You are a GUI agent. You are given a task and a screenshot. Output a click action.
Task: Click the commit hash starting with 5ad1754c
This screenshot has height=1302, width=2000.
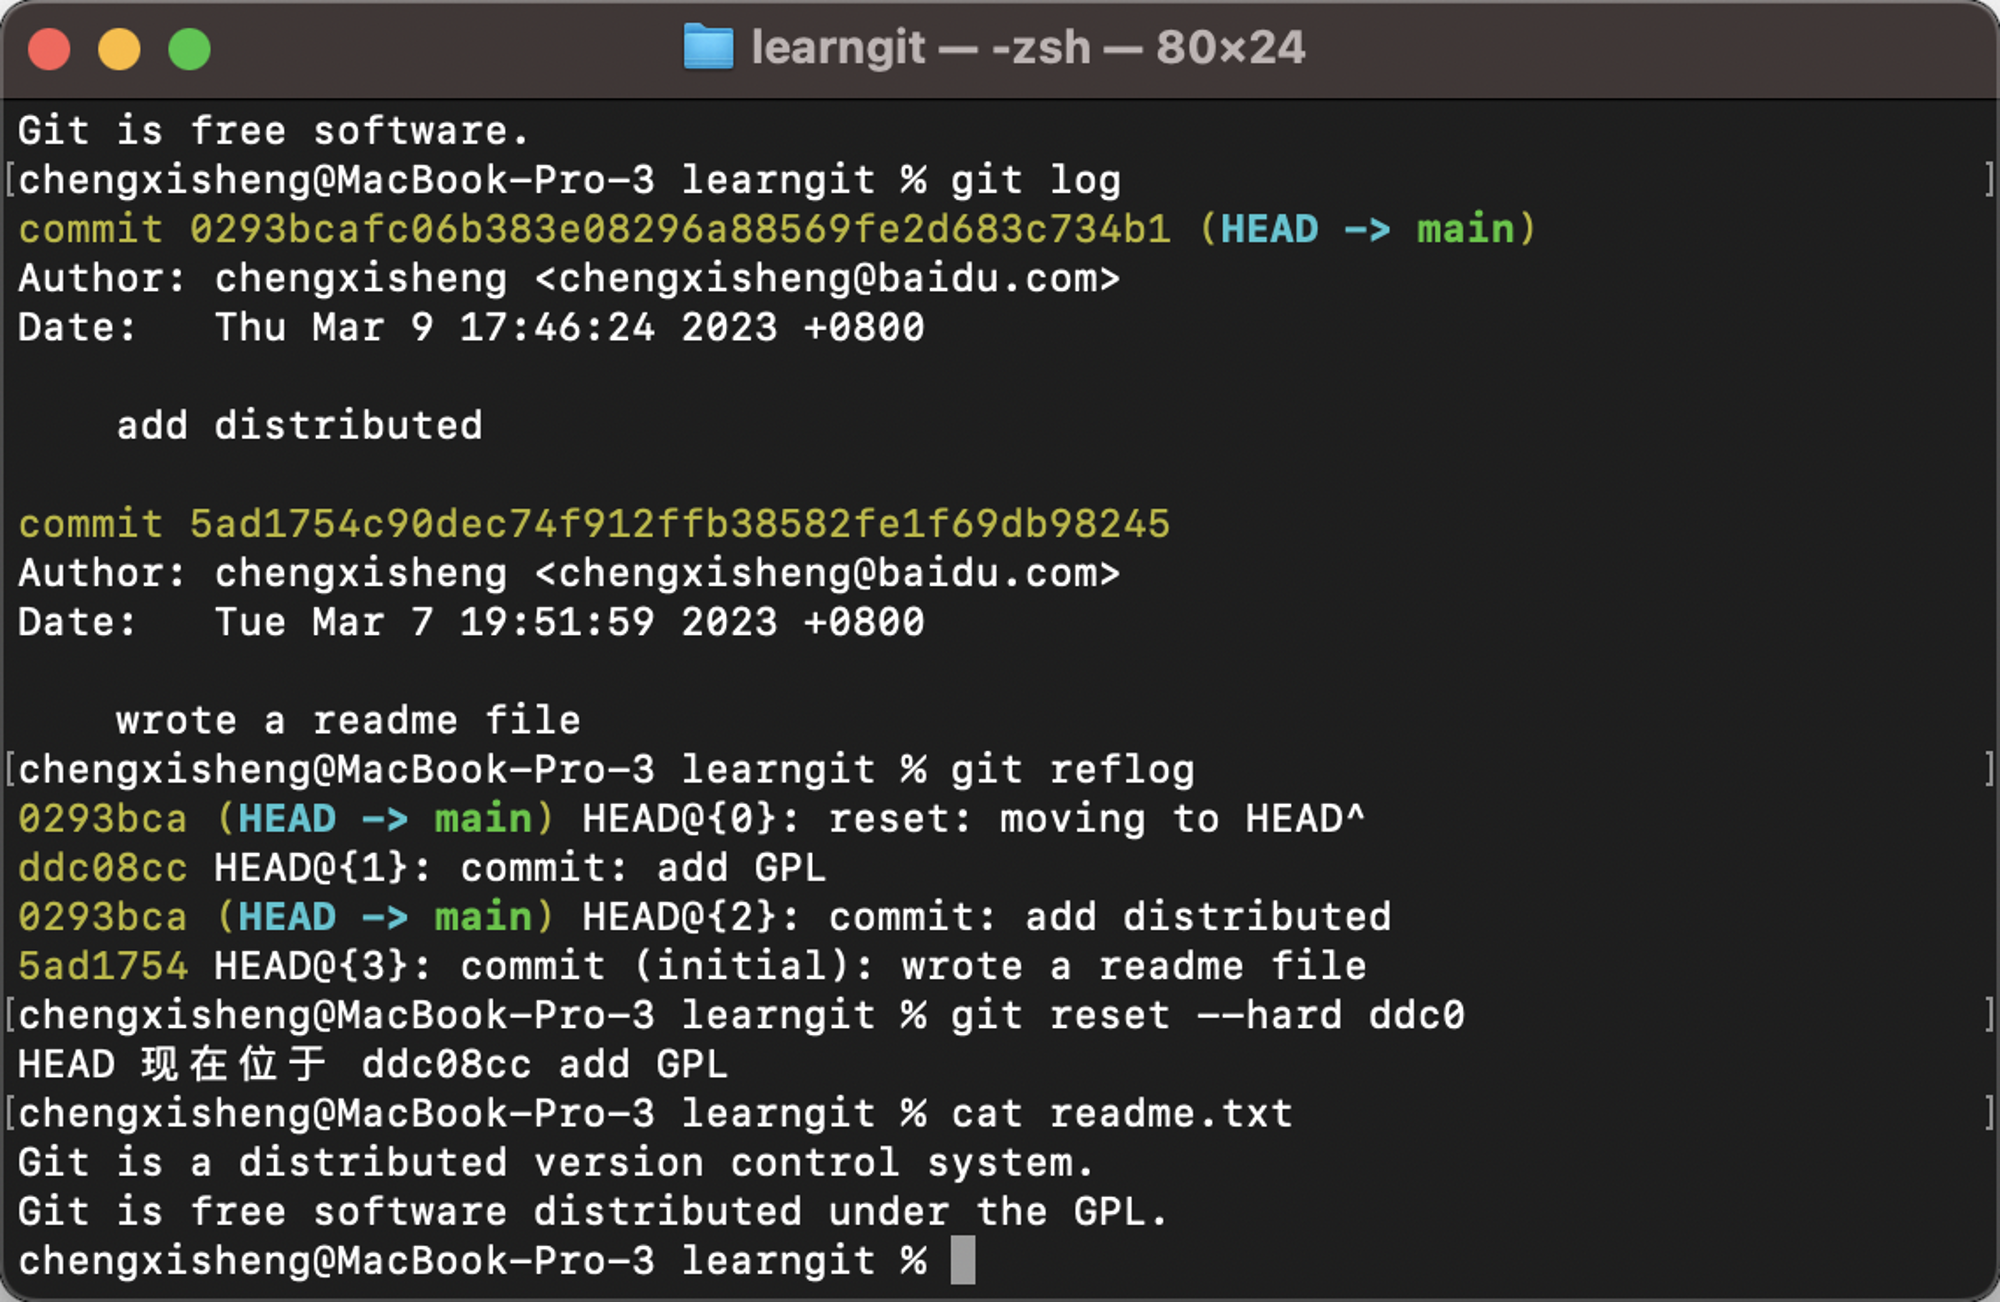680,524
